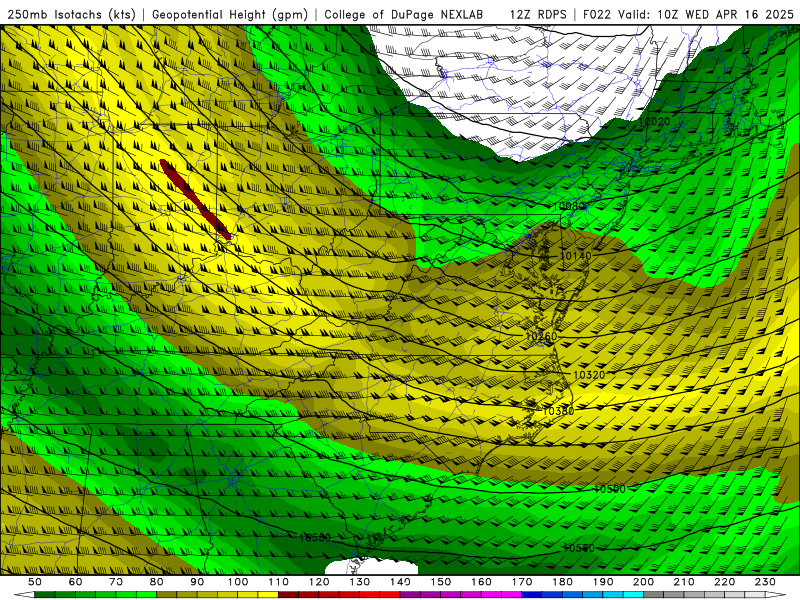Click the 80 kts legend label
Screen dimensions: 800x600
tap(157, 582)
